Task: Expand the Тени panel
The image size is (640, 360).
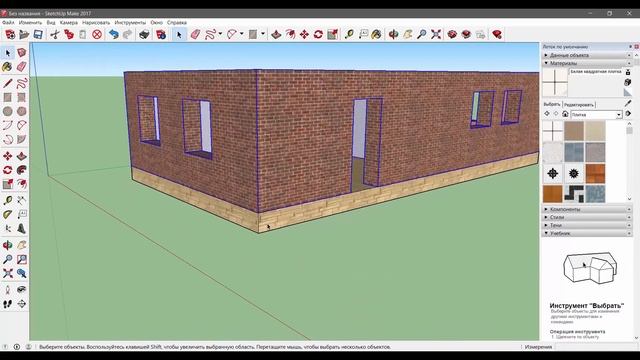Action: coord(587,225)
